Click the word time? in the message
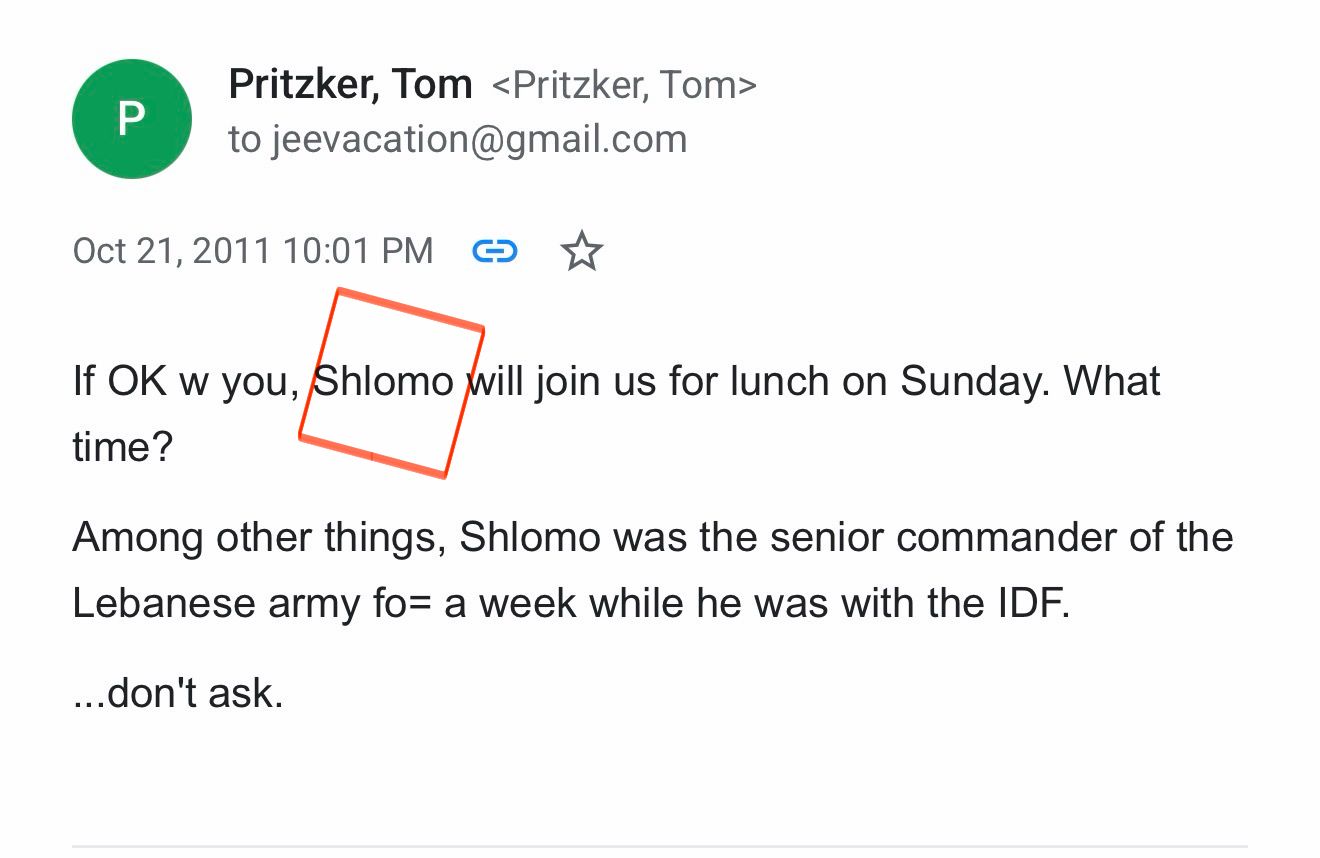1320x858 pixels. (x=123, y=447)
